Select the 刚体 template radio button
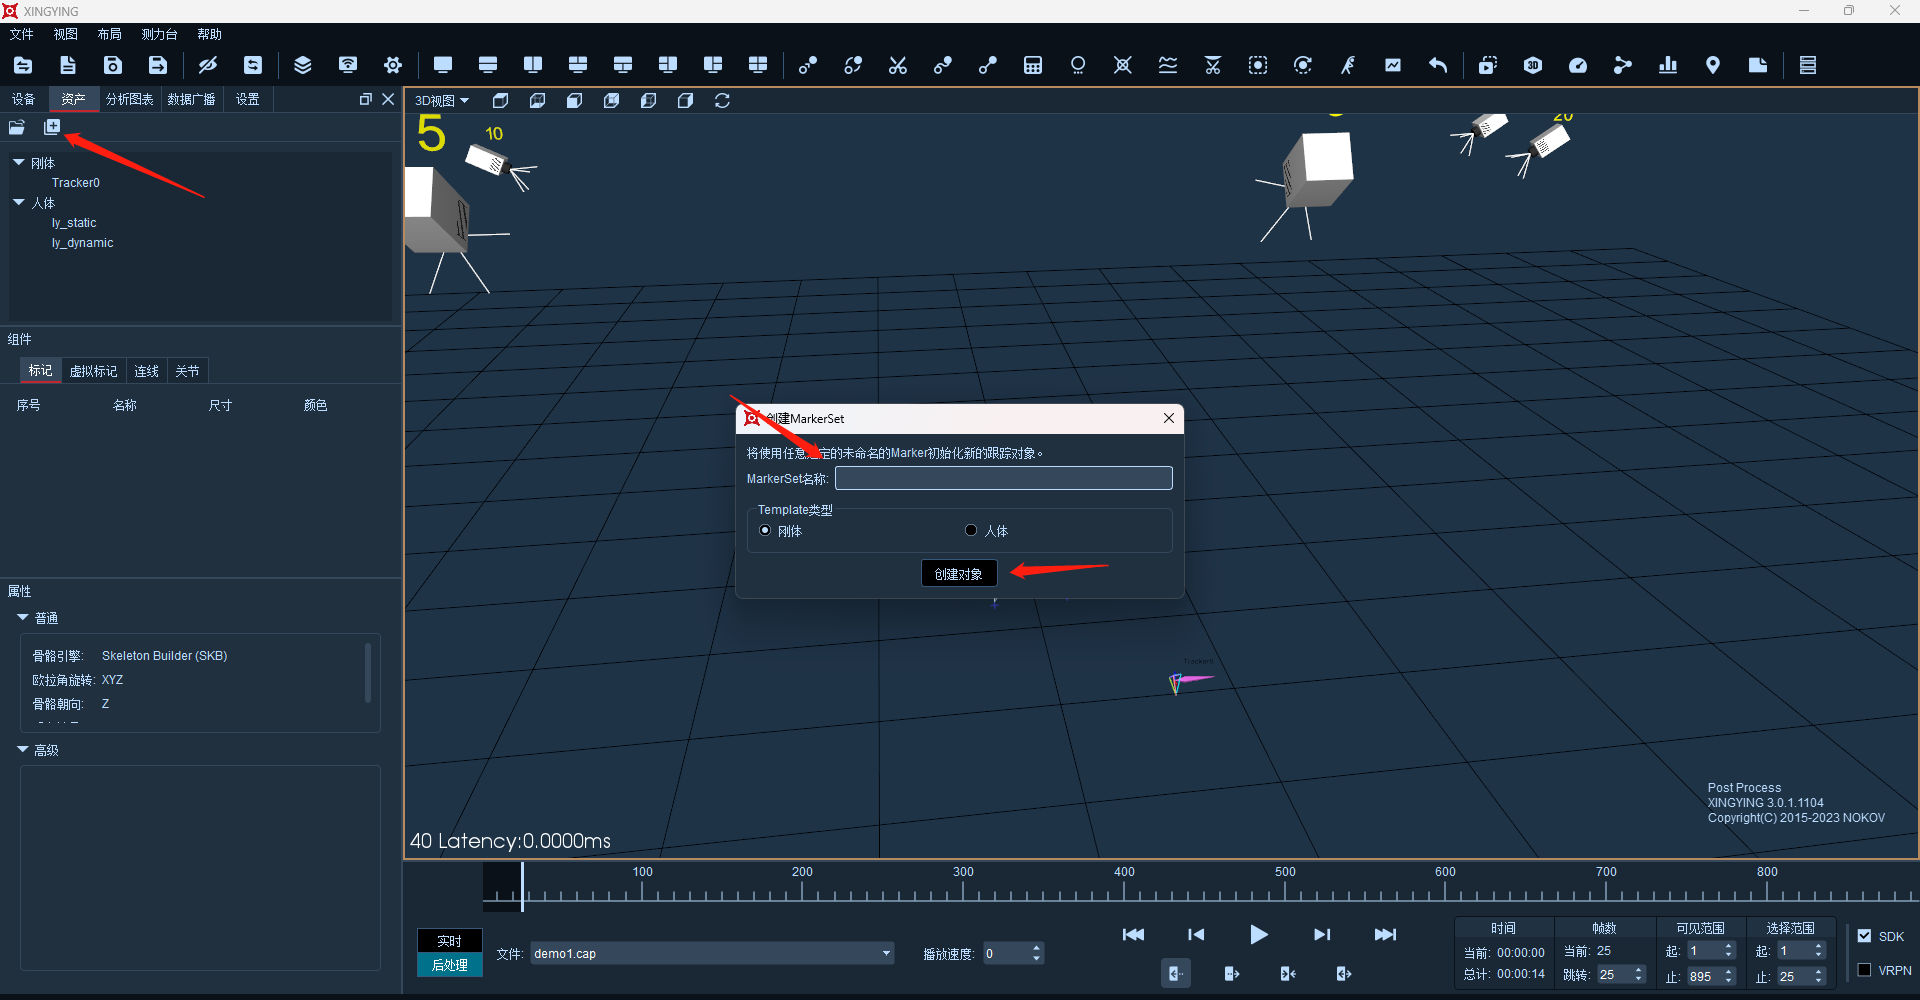 click(766, 530)
